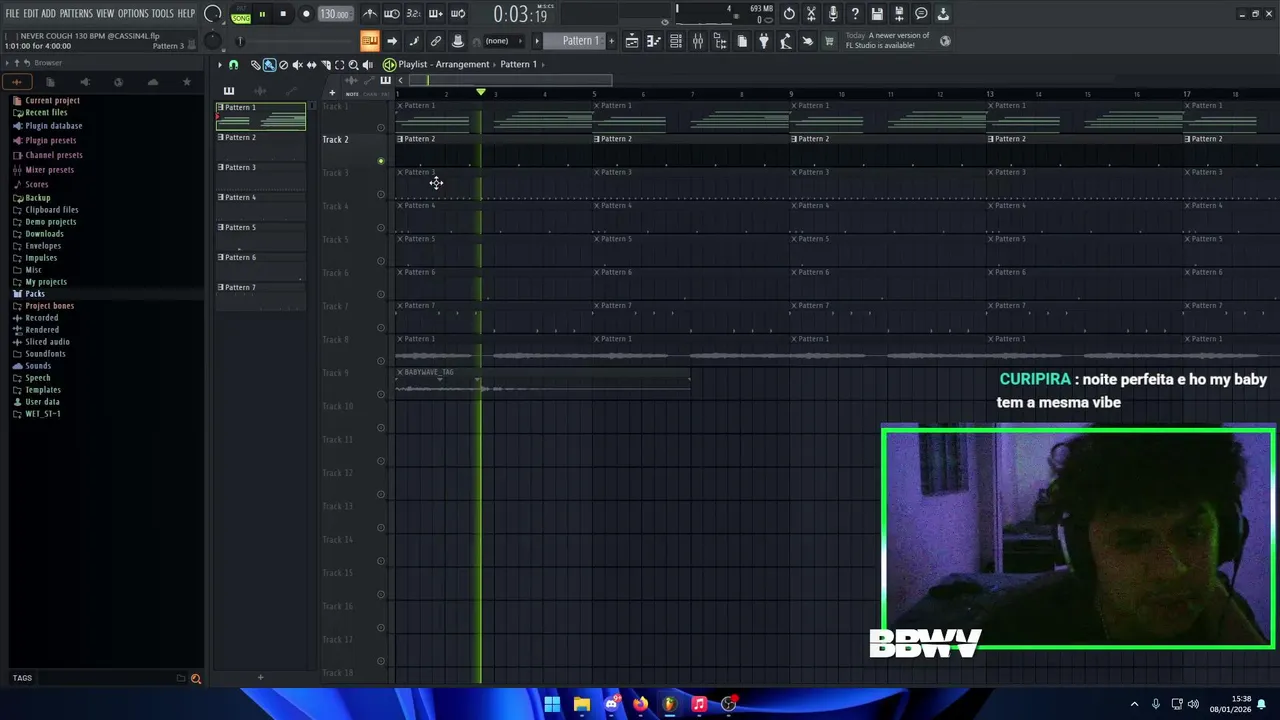Image resolution: width=1280 pixels, height=720 pixels.
Task: Open the tempo tapper icon
Action: click(786, 41)
